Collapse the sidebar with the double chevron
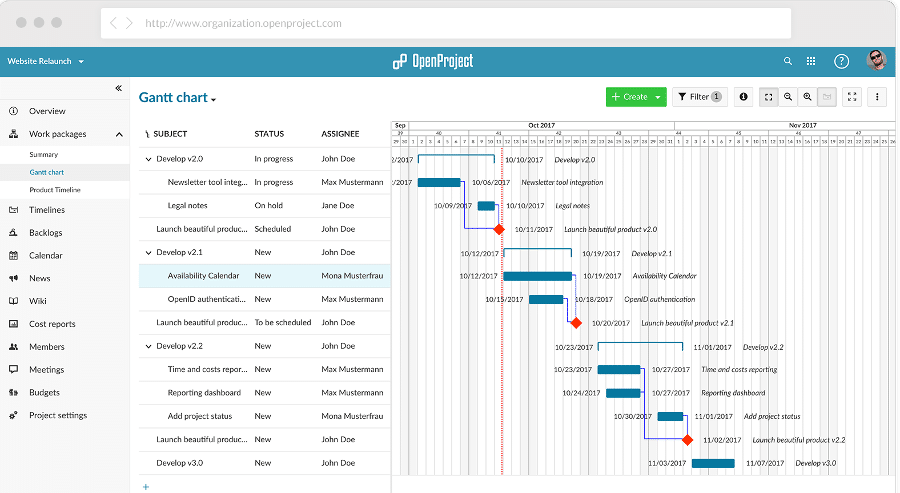Image resolution: width=900 pixels, height=493 pixels. [118, 88]
